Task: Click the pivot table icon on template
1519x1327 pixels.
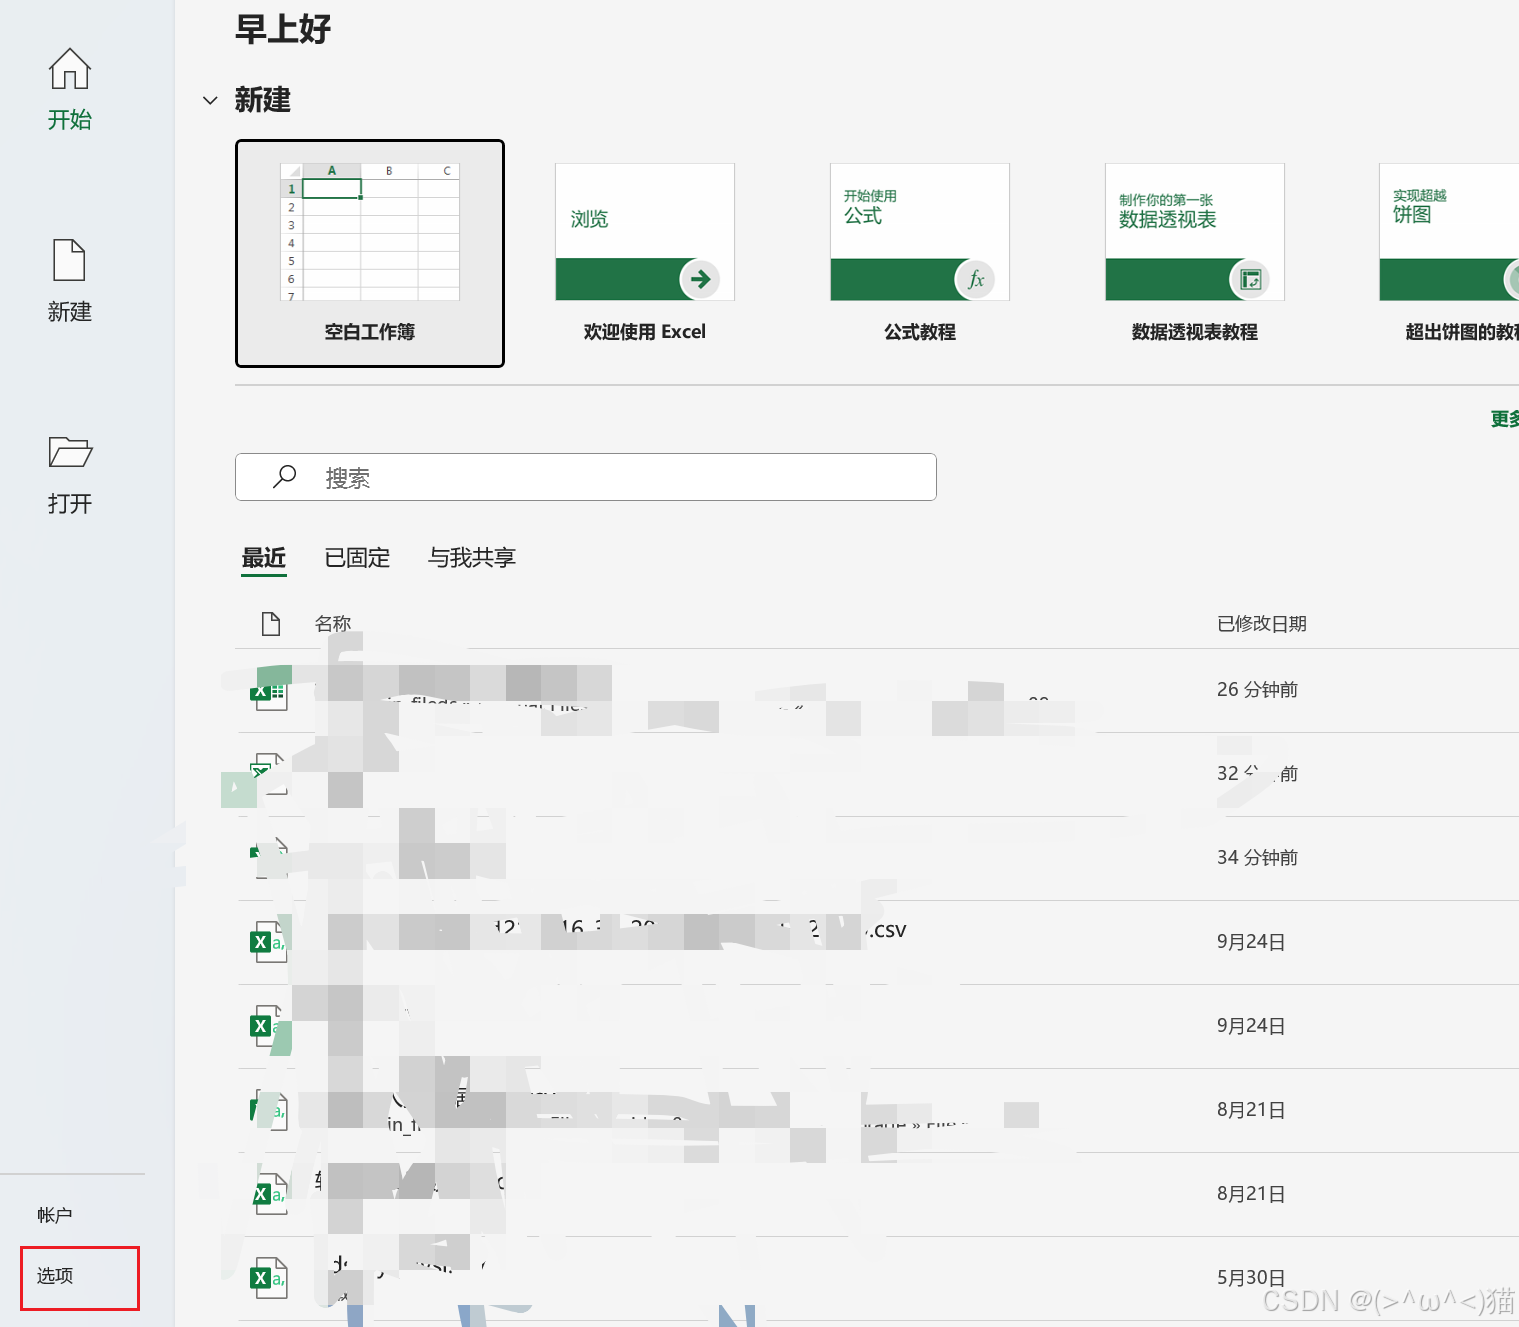Action: tap(1250, 279)
